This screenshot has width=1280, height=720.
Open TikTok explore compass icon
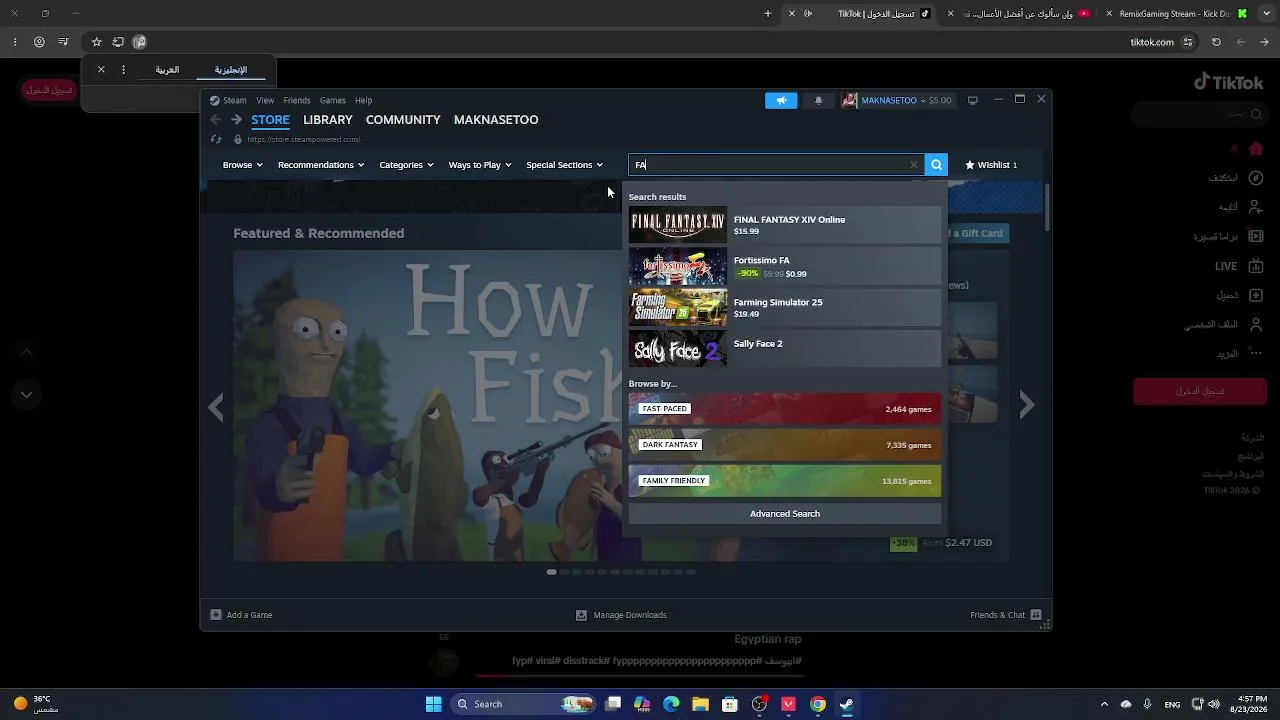pos(1256,178)
